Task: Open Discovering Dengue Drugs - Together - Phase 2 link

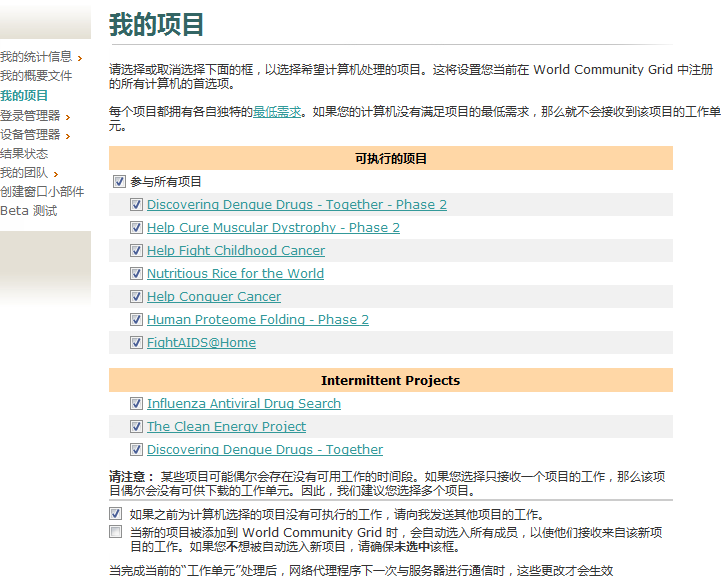Action: pos(297,205)
